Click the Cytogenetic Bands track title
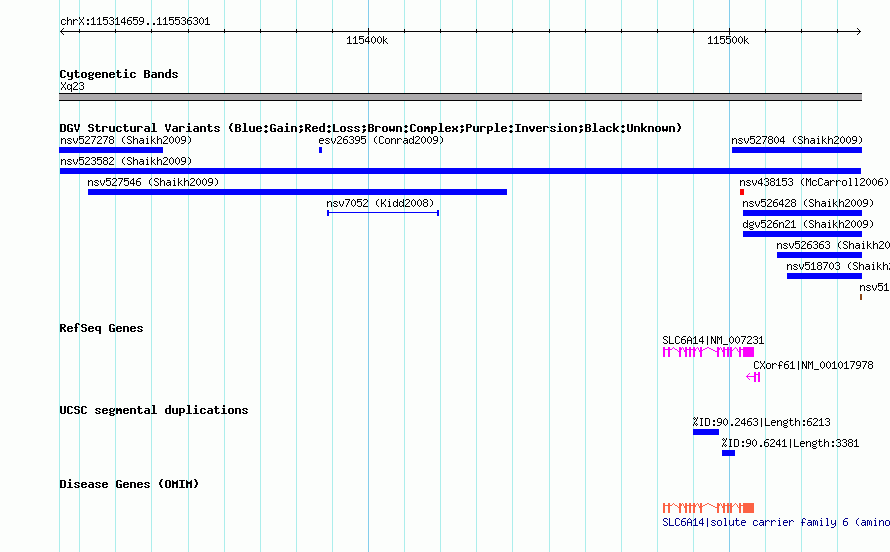This screenshot has width=890, height=552. tap(119, 74)
